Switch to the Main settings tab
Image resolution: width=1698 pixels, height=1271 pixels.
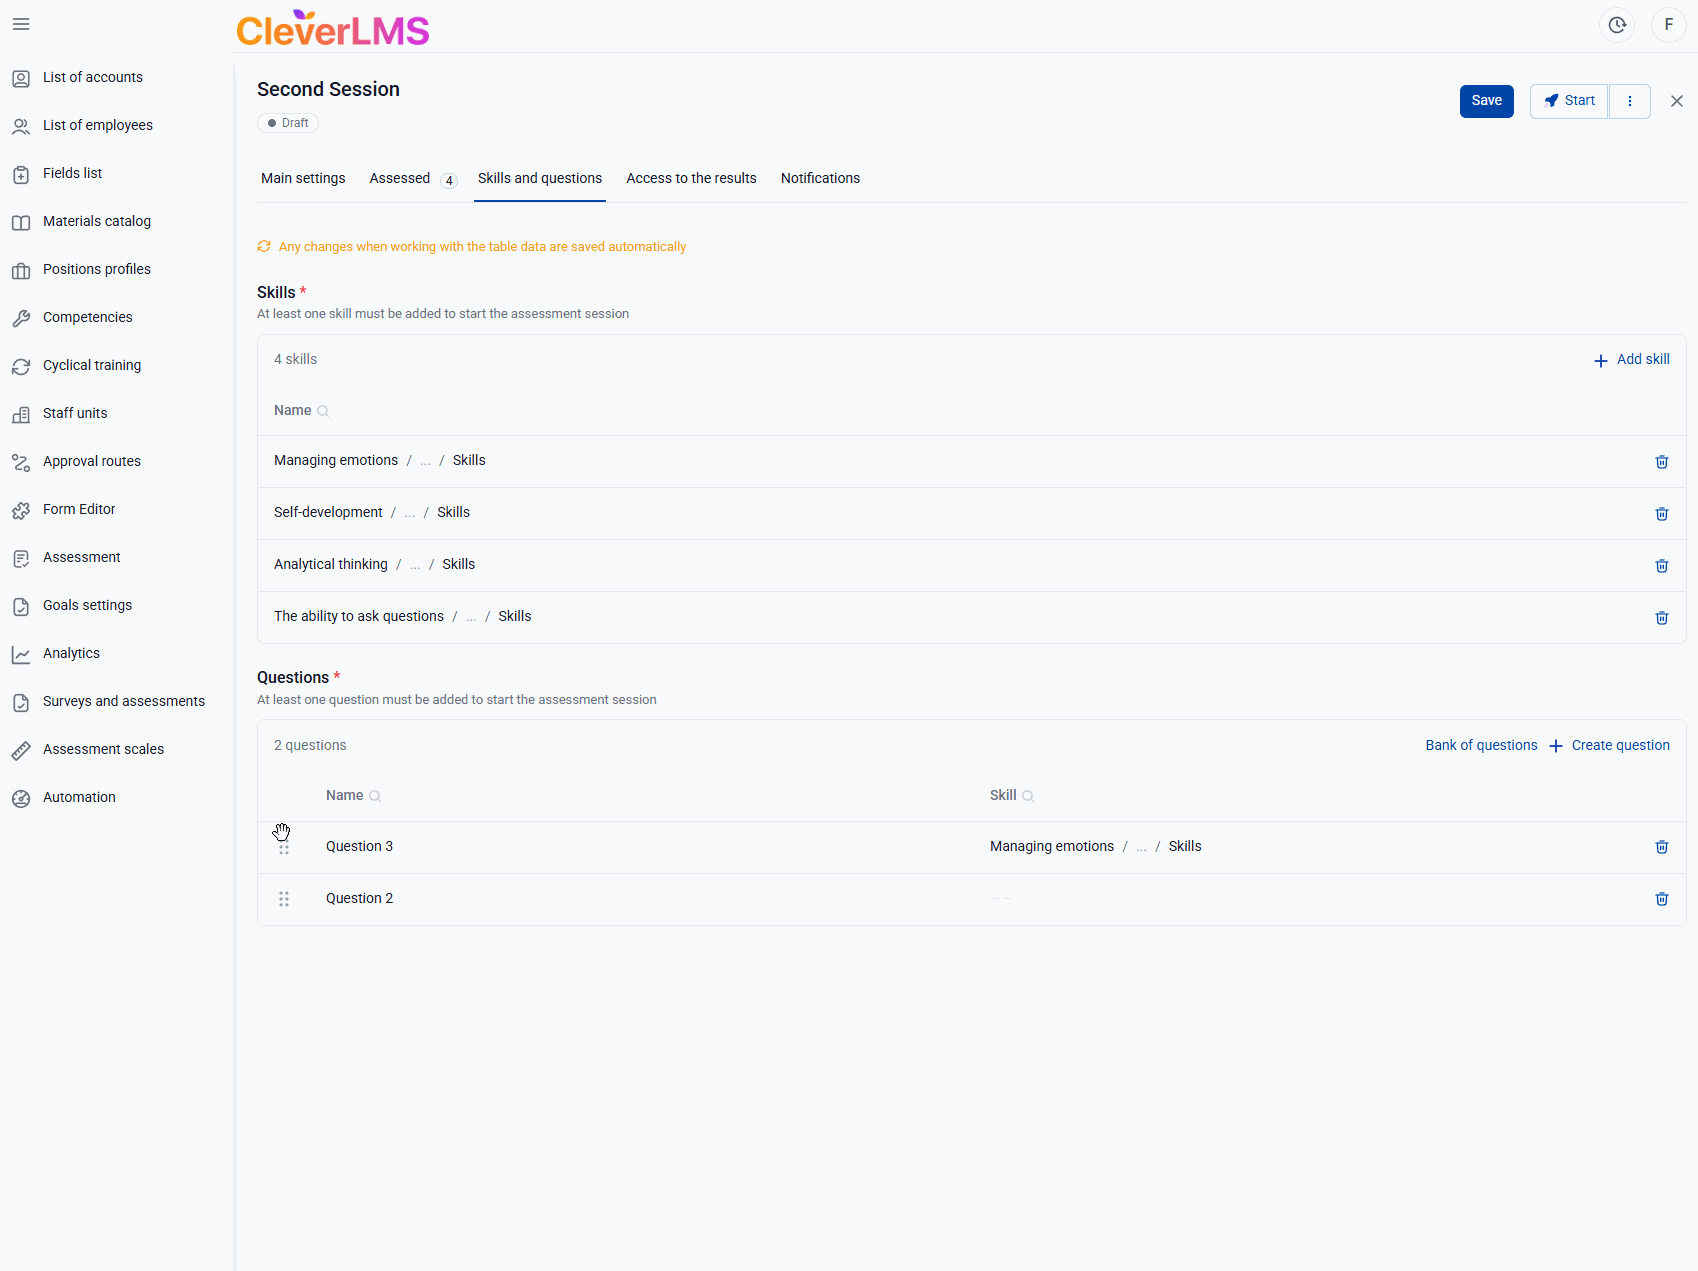click(x=303, y=178)
